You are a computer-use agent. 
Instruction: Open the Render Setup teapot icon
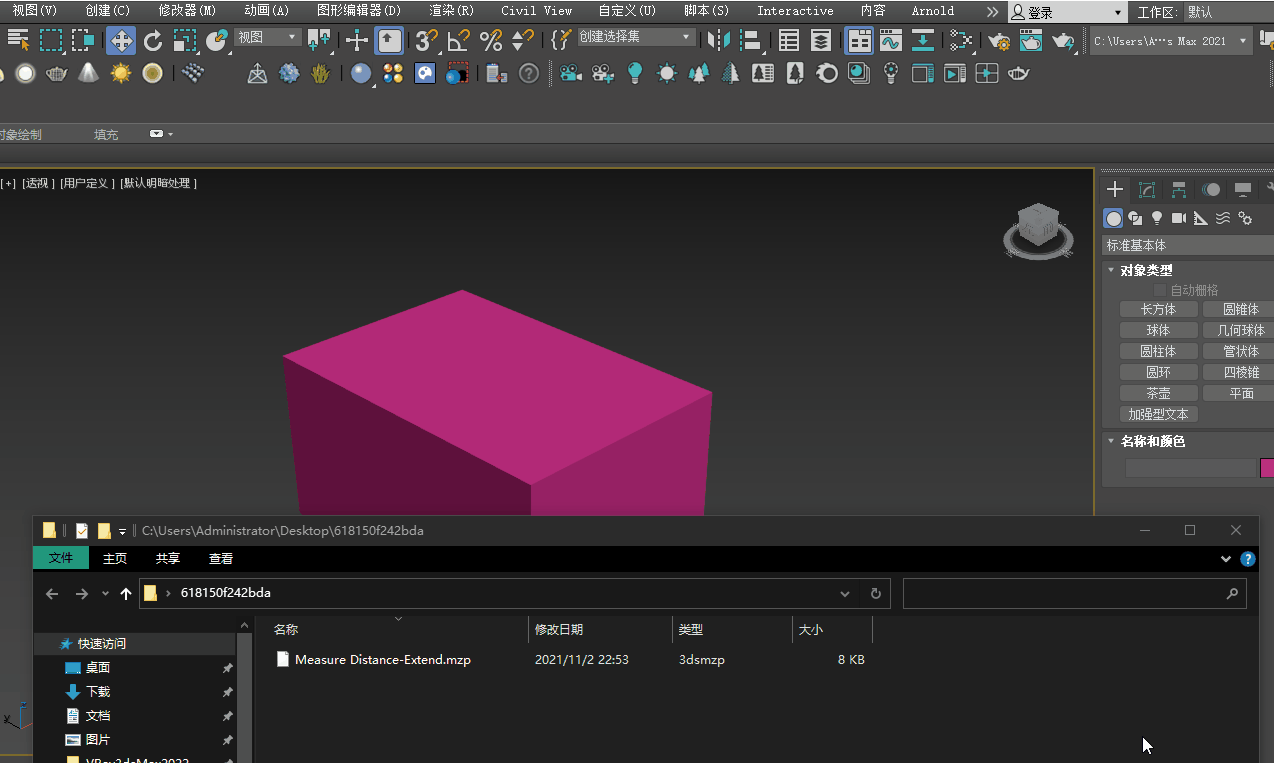998,41
